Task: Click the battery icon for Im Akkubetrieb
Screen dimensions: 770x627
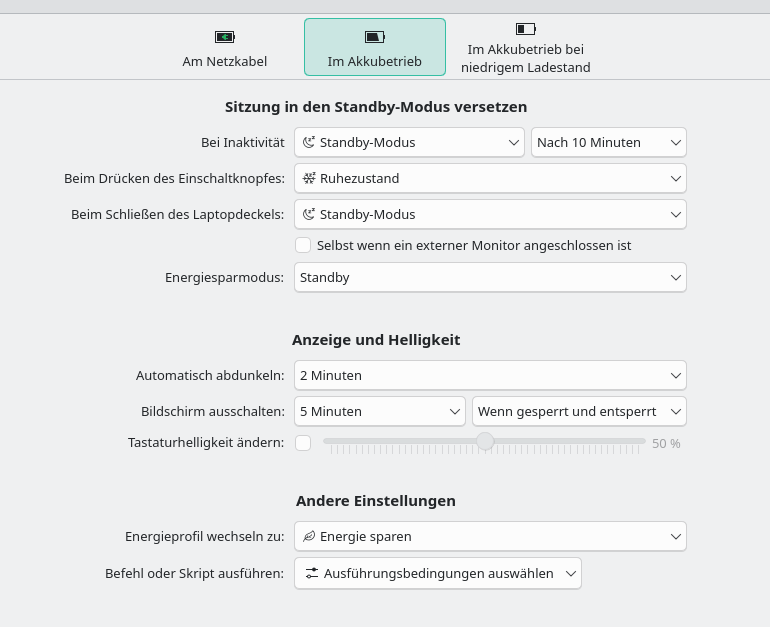Action: pos(375,37)
